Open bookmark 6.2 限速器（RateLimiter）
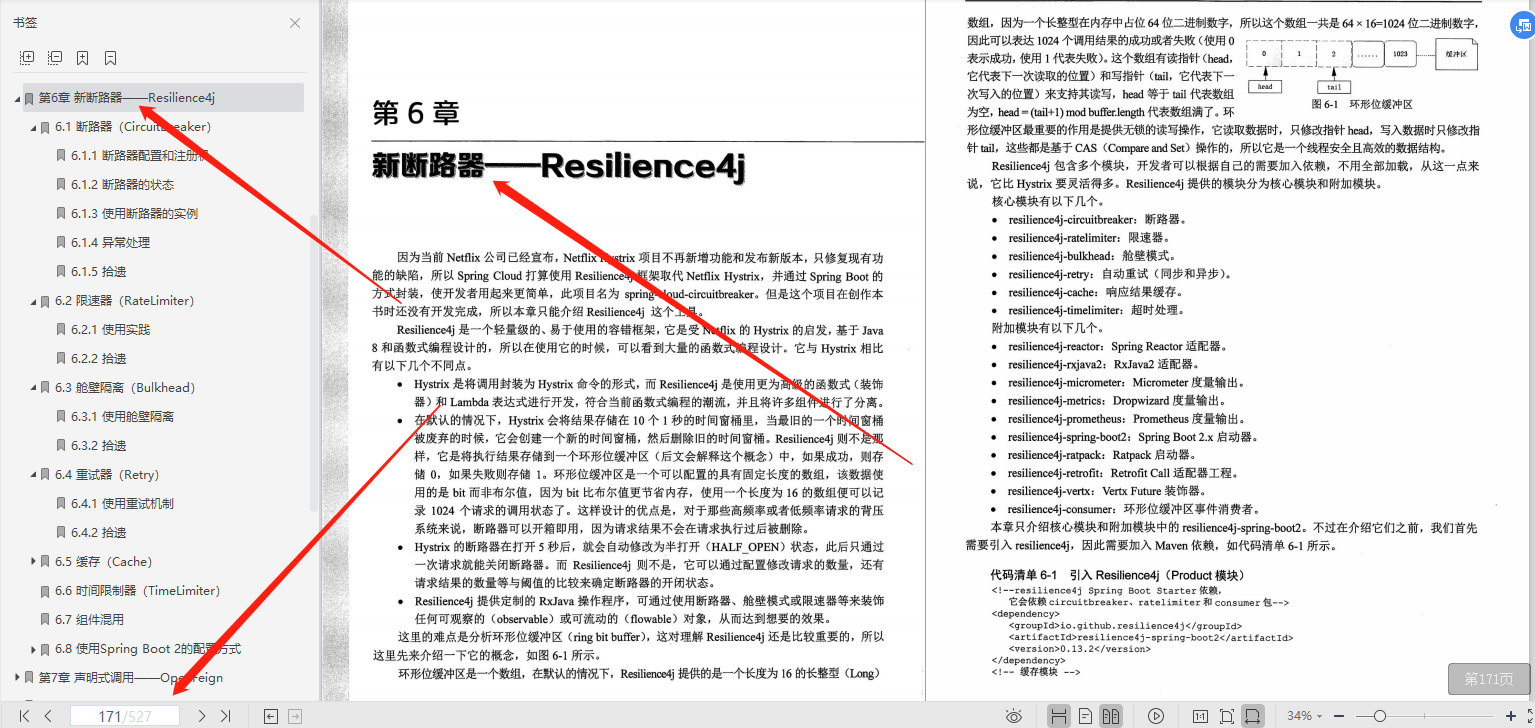Viewport: 1535px width, 728px height. [125, 301]
